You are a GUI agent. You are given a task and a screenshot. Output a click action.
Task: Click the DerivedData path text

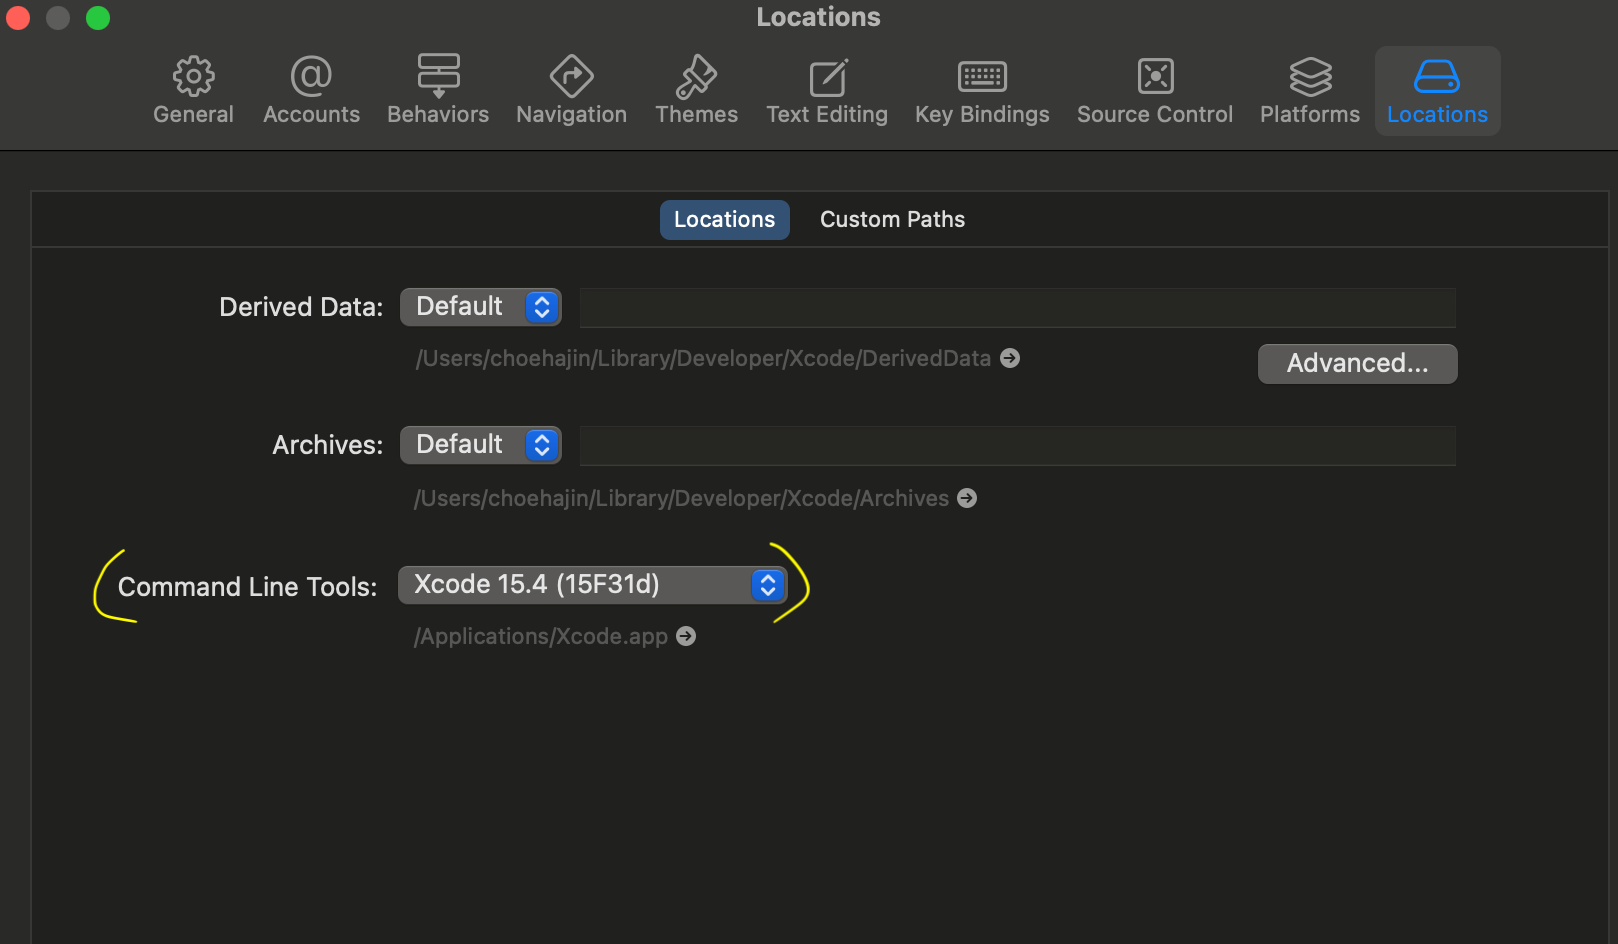(x=703, y=358)
